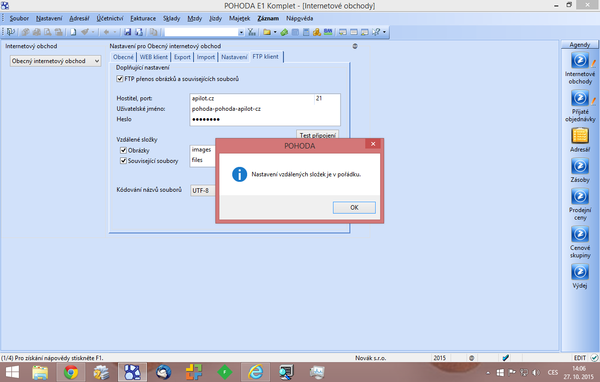
Task: Toggle FTP přenos obrázků a souvisejících souborů checkbox
Action: [x=120, y=79]
